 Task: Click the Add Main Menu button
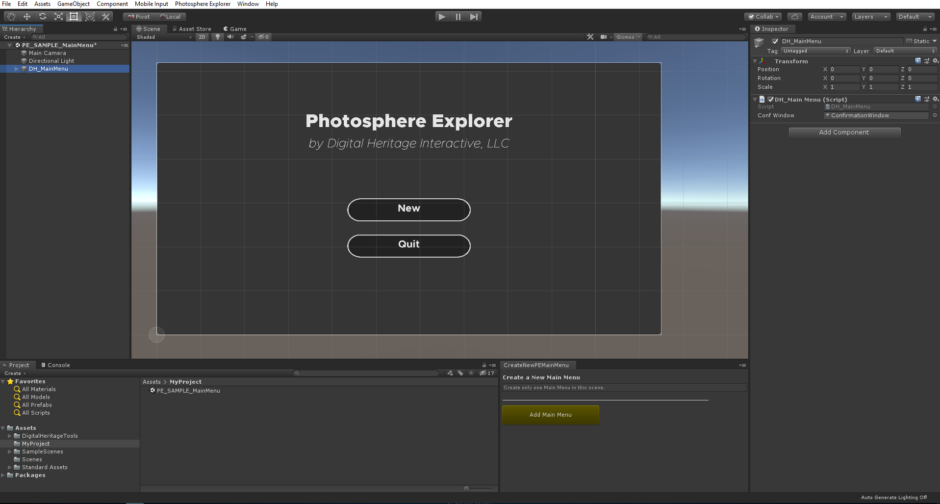coord(550,415)
